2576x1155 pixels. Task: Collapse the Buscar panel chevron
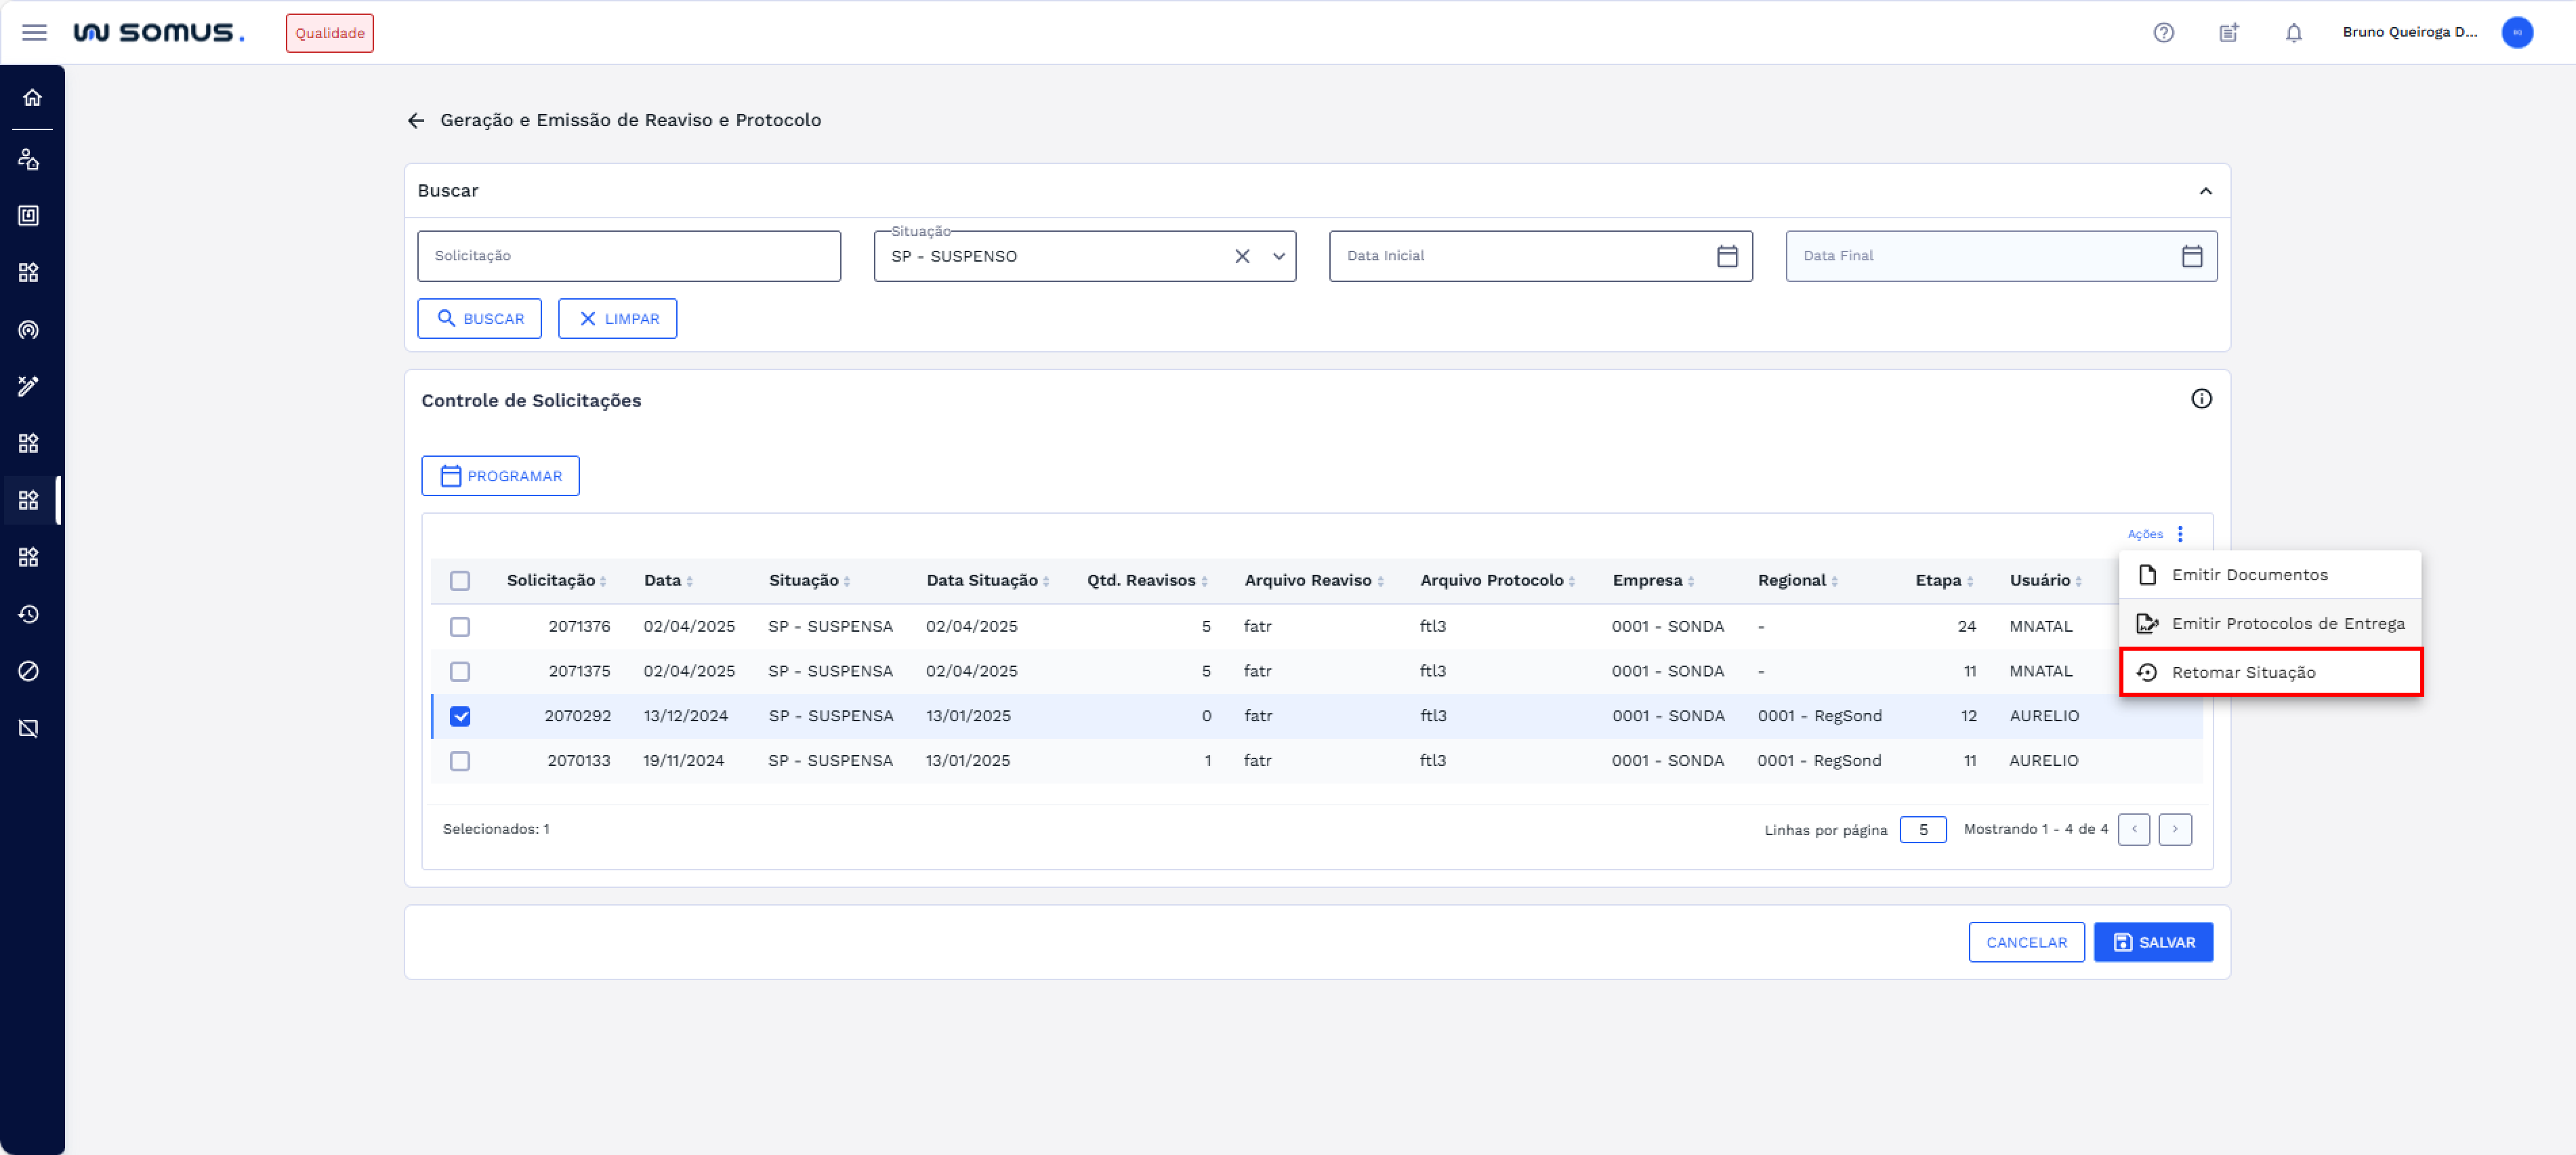pyautogui.click(x=2205, y=191)
